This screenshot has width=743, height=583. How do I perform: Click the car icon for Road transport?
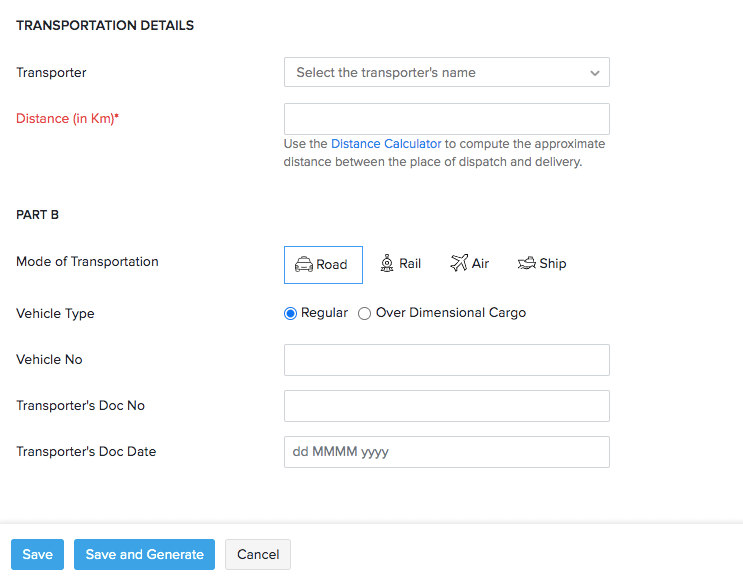click(303, 265)
